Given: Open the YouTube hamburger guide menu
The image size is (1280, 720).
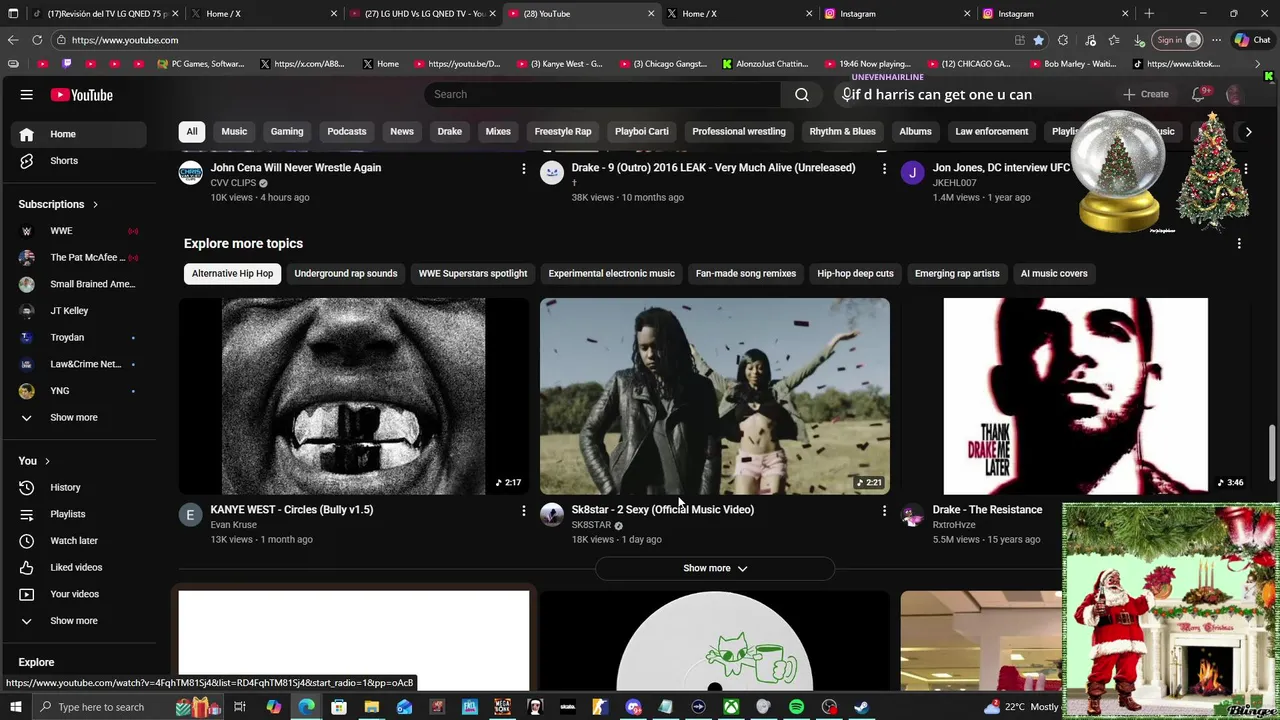Looking at the screenshot, I should point(27,95).
